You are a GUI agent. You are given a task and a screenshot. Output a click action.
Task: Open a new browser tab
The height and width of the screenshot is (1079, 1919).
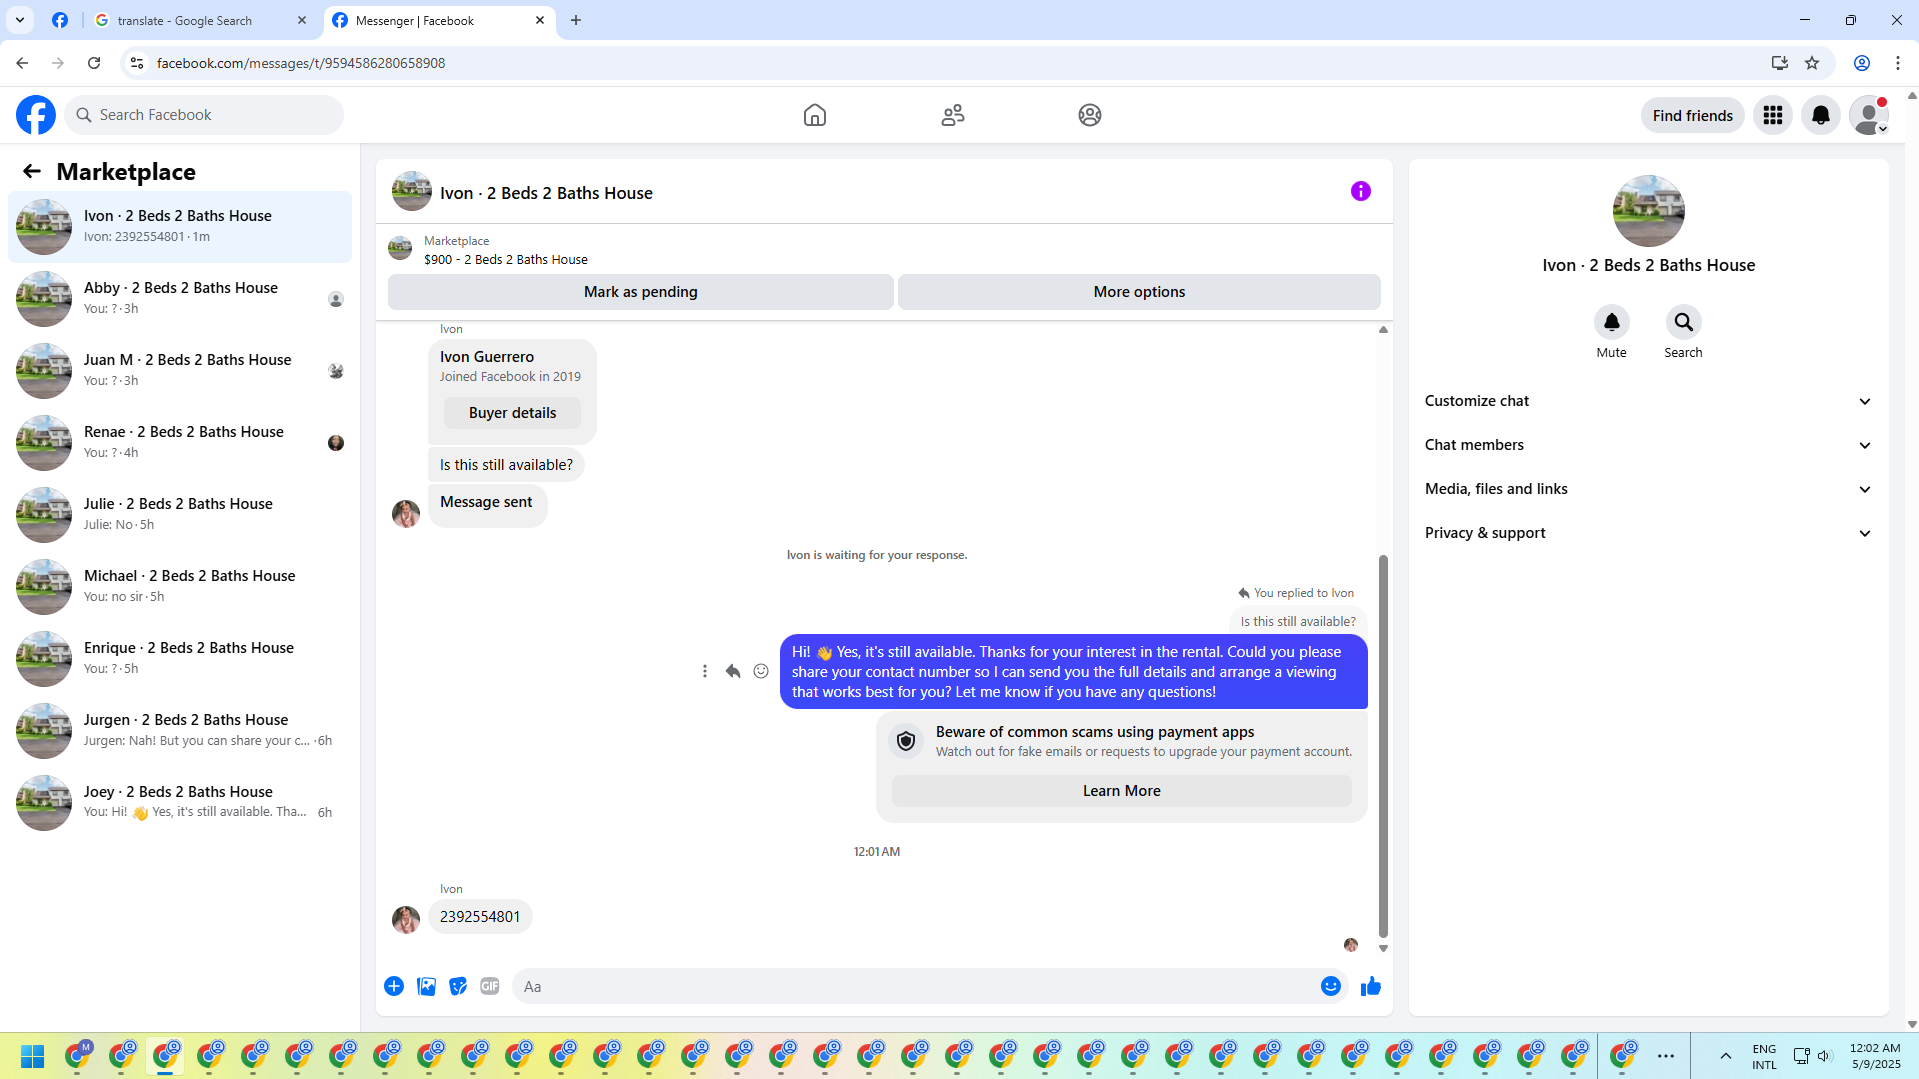[576, 20]
